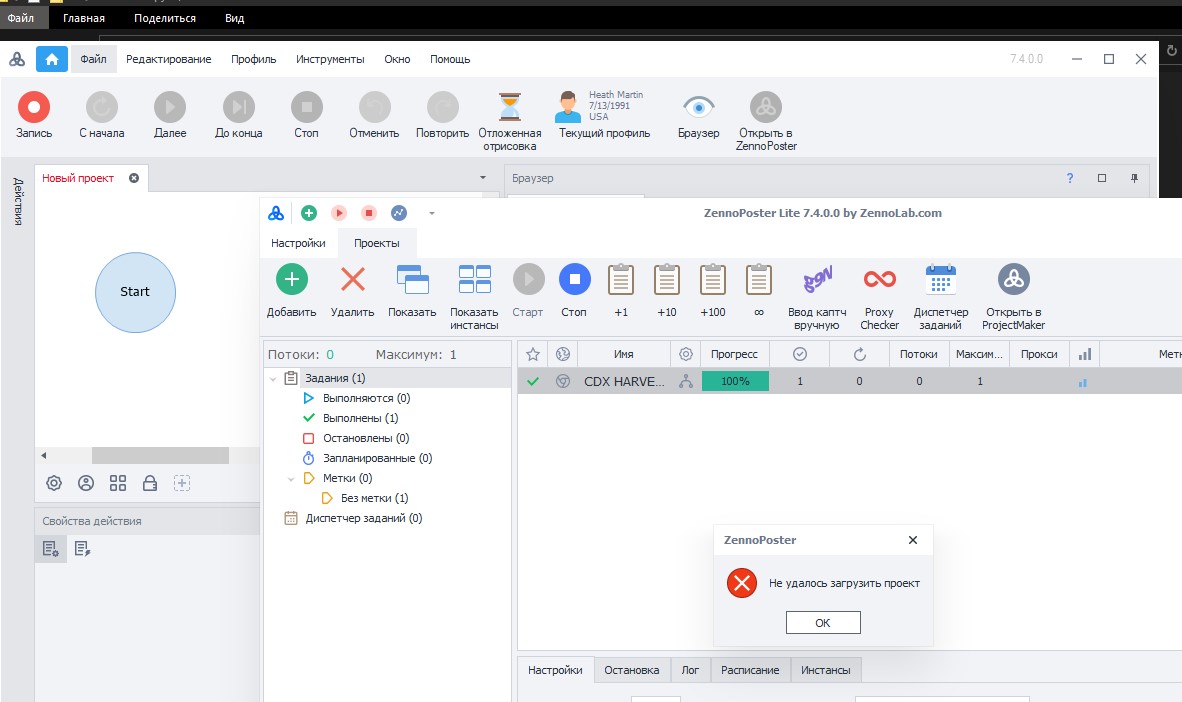Click the dashed plus icon below project canvas

[182, 483]
